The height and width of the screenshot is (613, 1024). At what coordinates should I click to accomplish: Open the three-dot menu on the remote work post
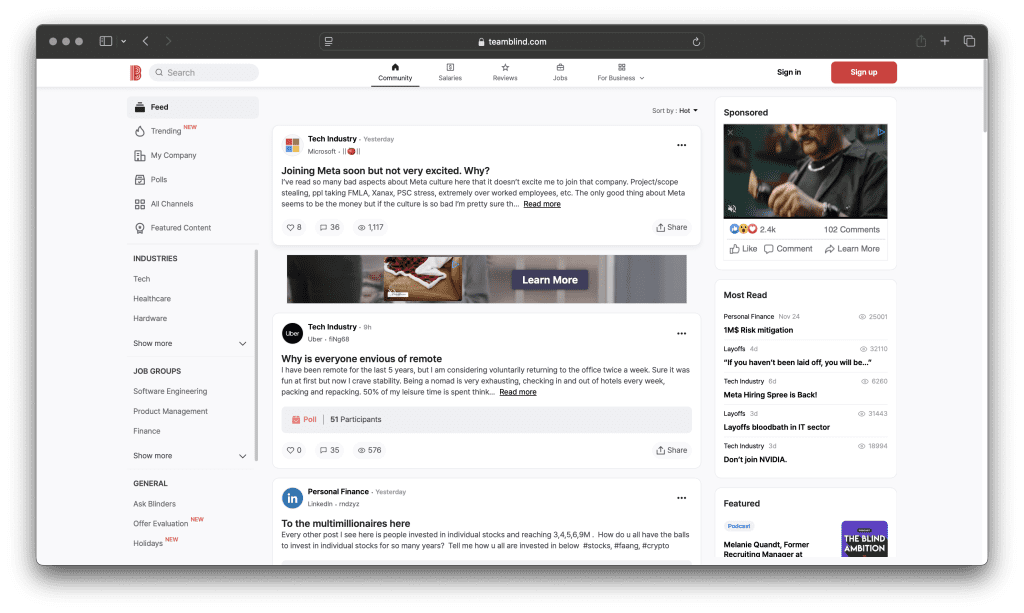click(x=681, y=333)
